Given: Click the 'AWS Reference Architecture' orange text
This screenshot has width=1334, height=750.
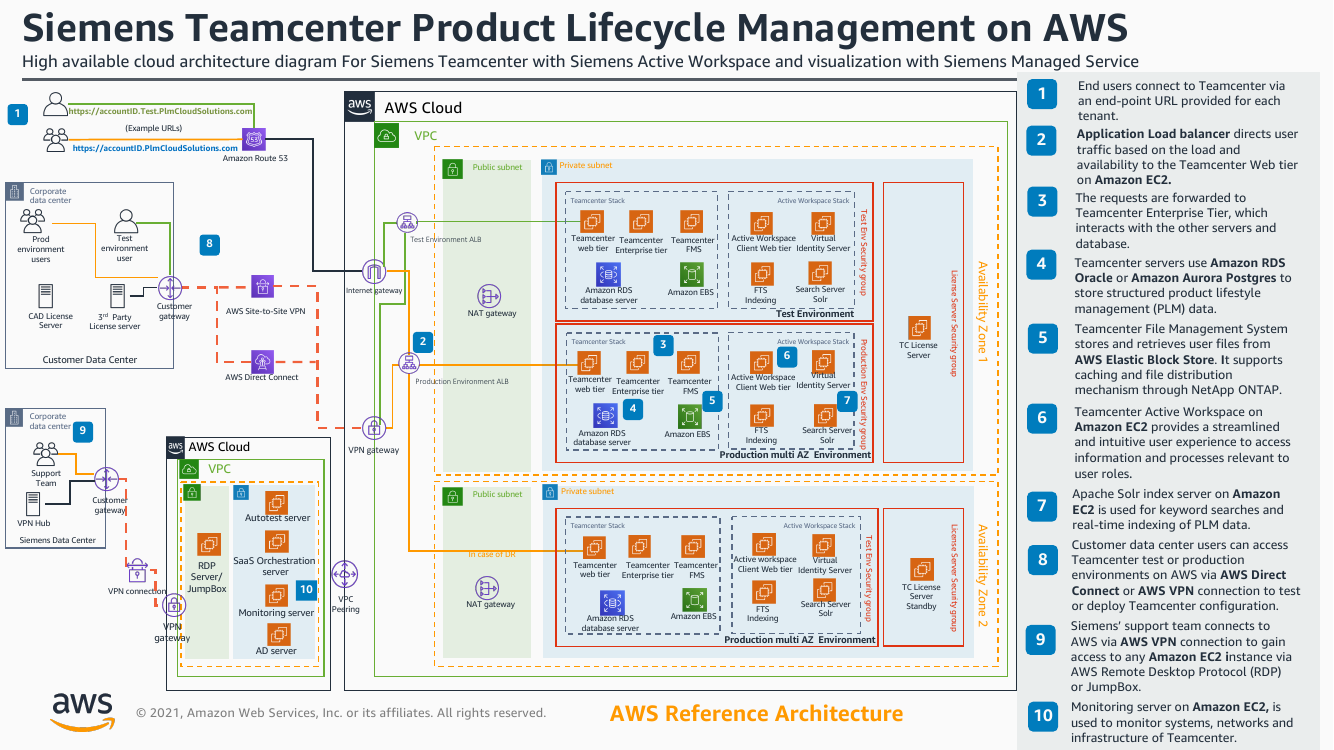Looking at the screenshot, I should (x=756, y=714).
